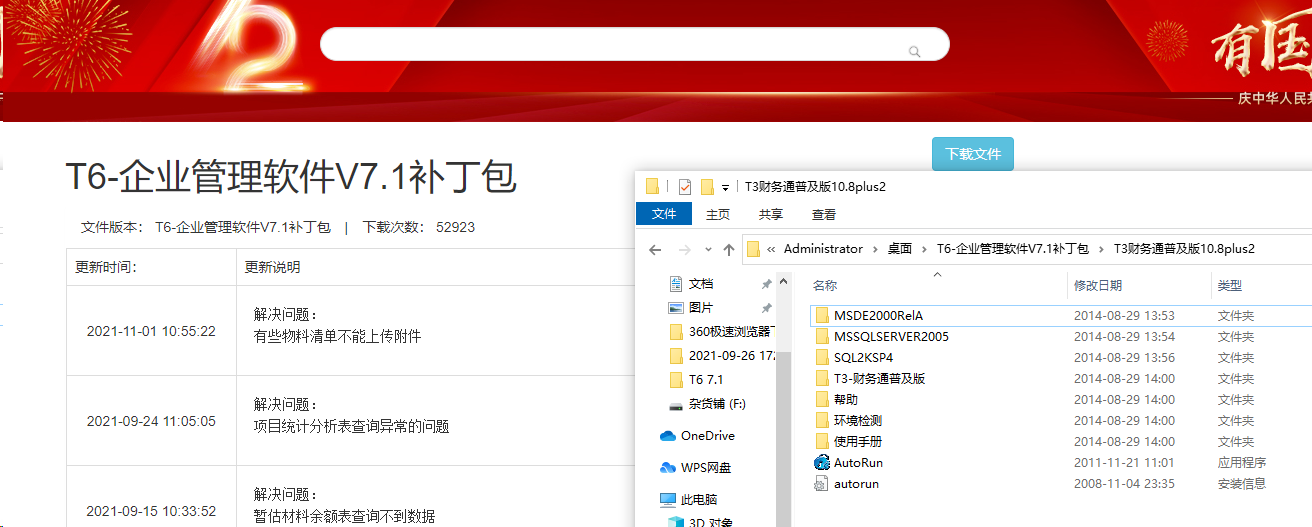The image size is (1312, 527).
Task: Sort files by the 修改日期 column header
Action: tap(1098, 286)
